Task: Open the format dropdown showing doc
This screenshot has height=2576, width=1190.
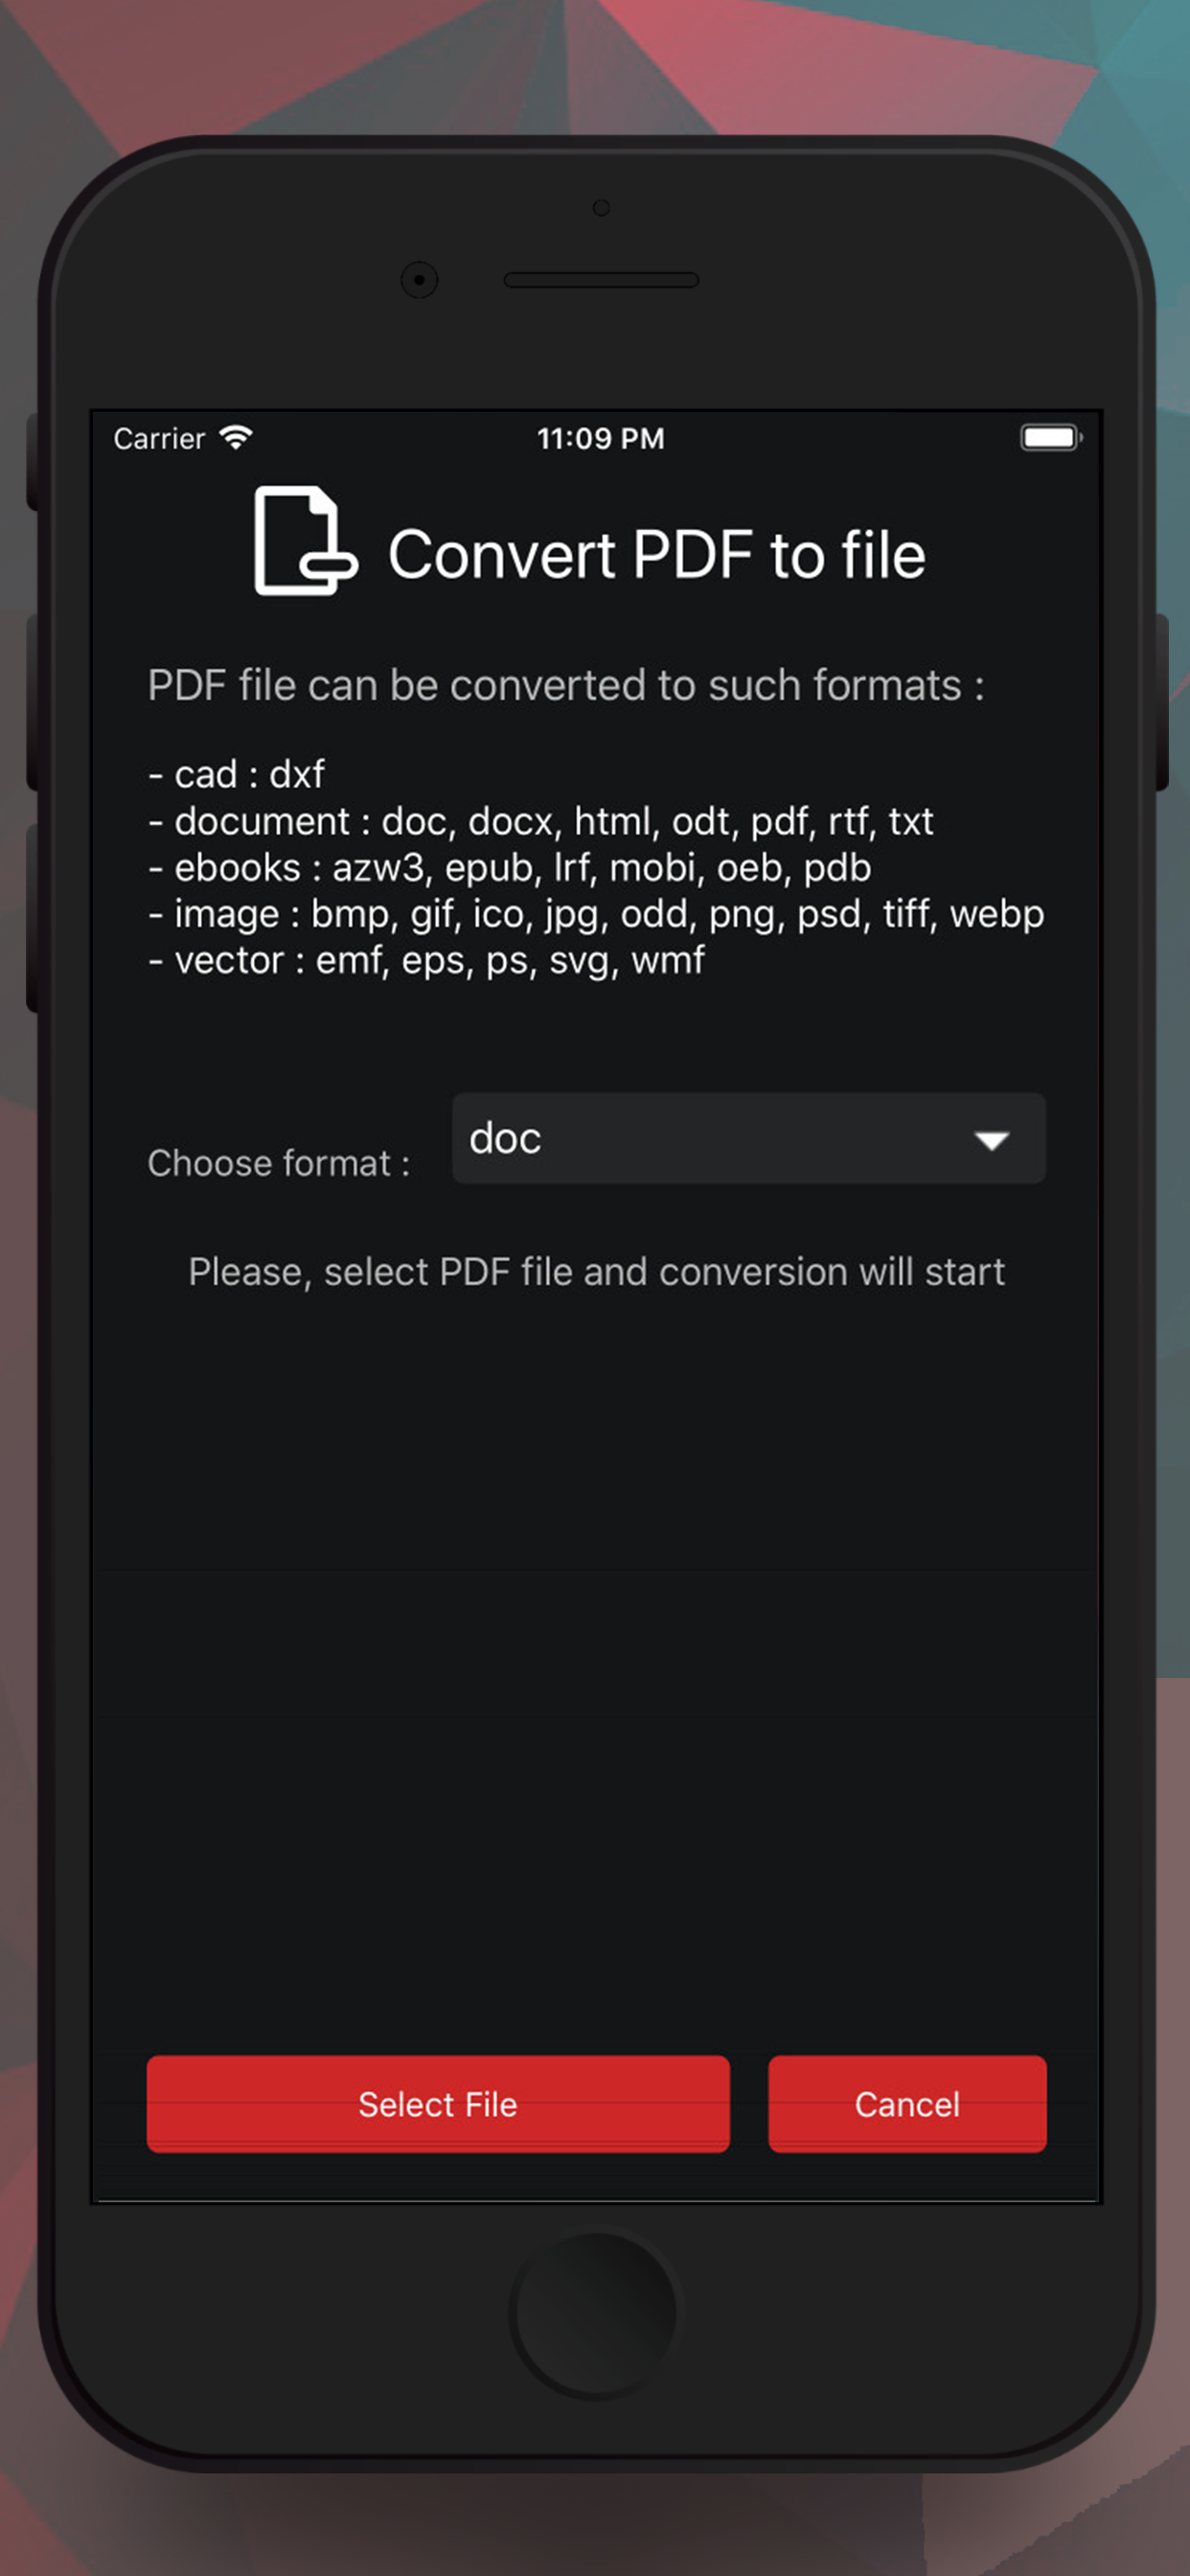Action: pyautogui.click(x=748, y=1139)
